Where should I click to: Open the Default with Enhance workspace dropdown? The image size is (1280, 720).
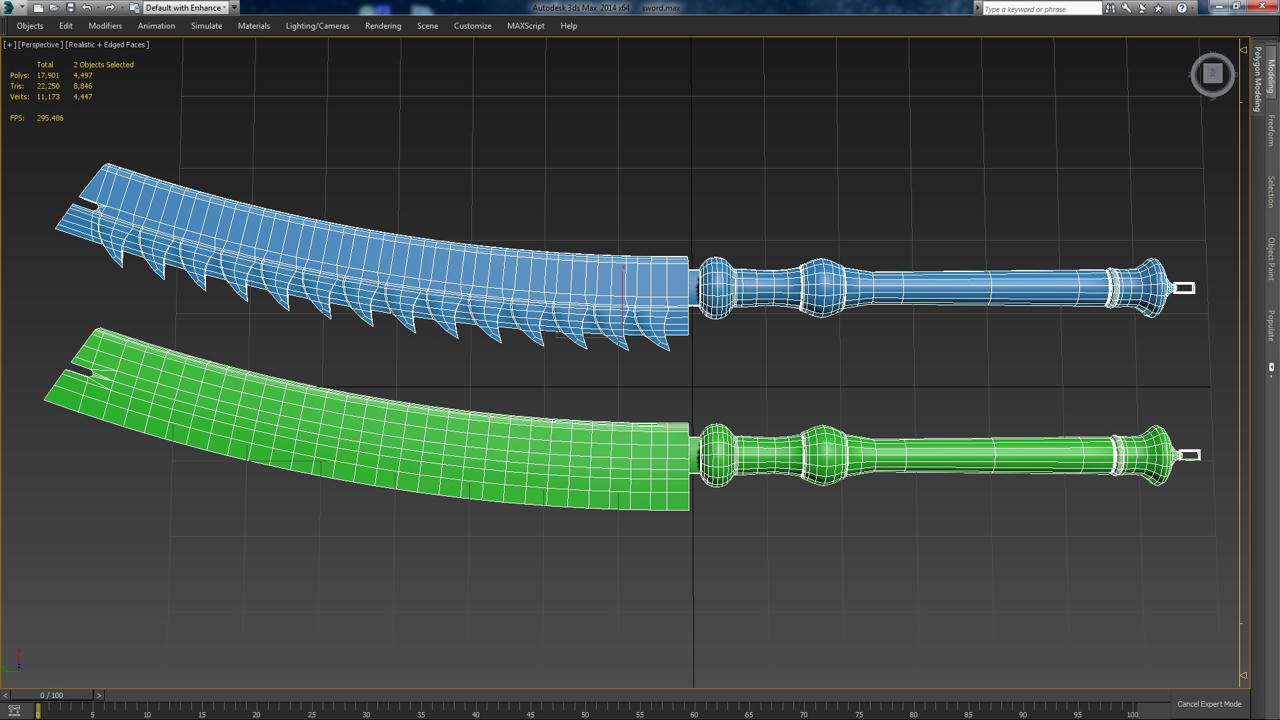(185, 8)
